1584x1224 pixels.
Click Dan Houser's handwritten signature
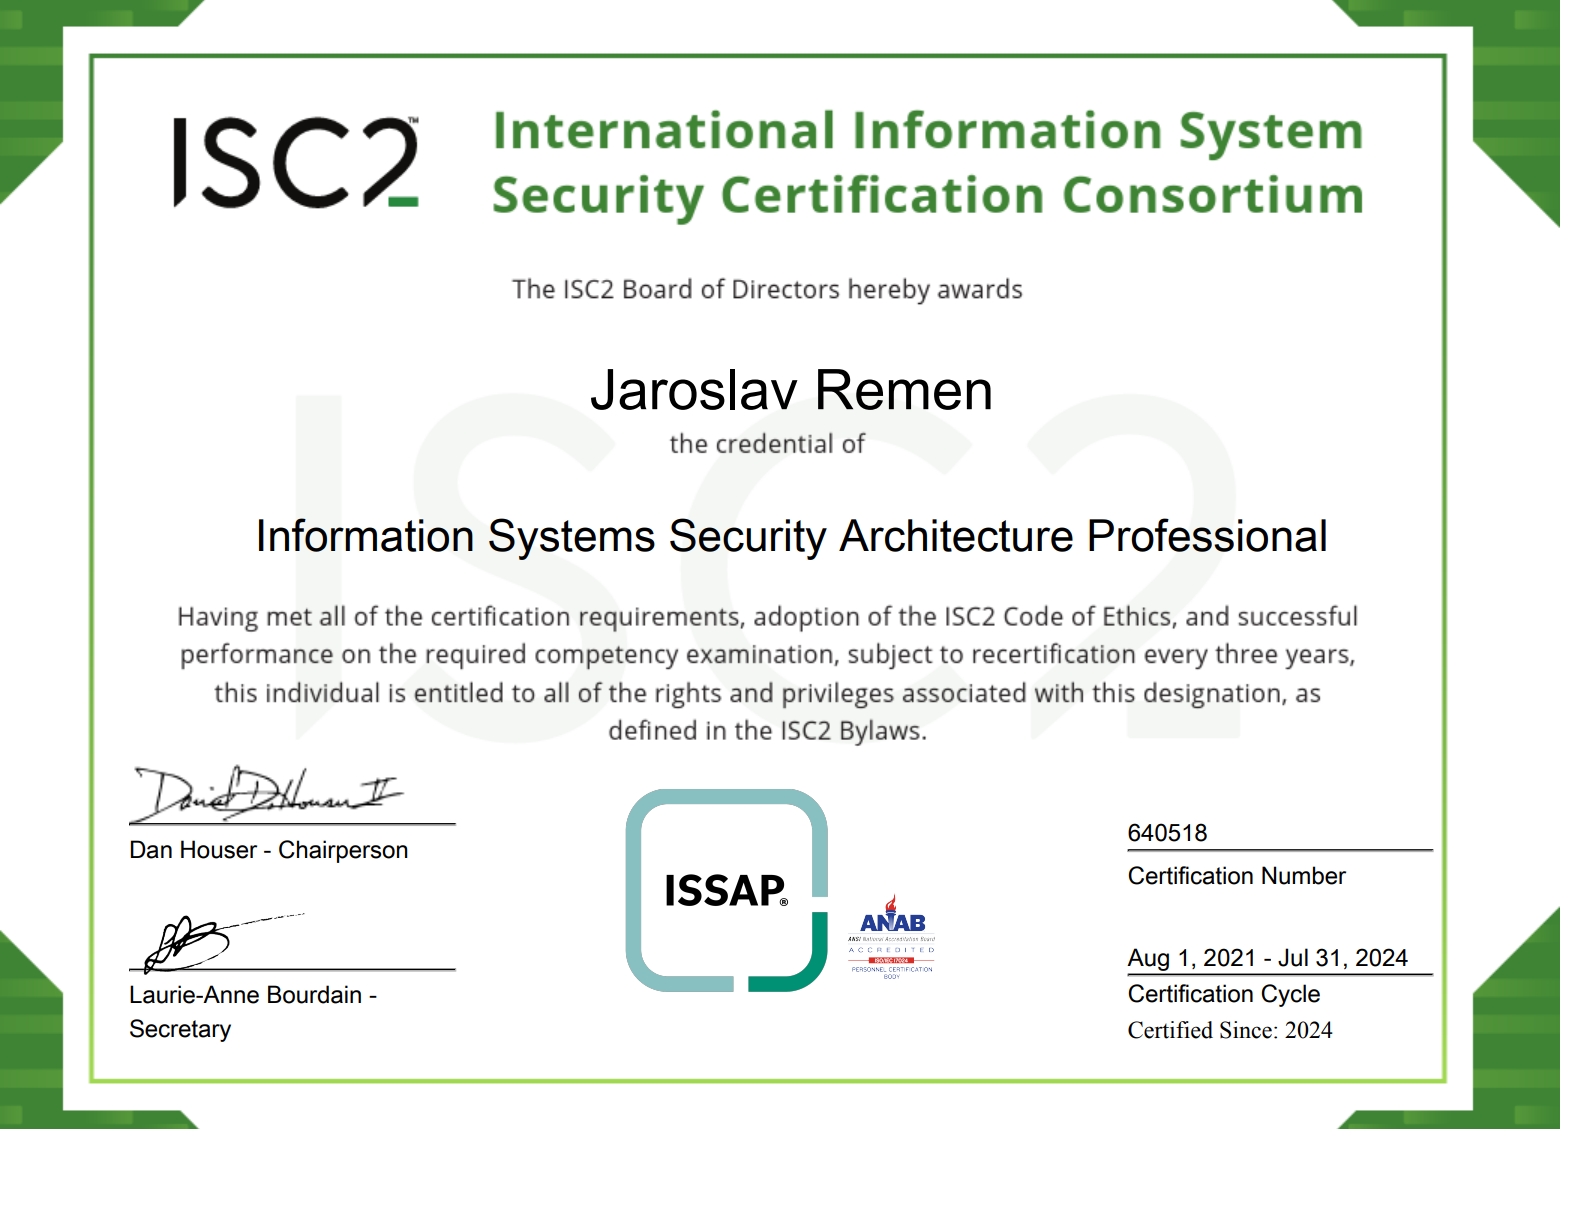[266, 795]
